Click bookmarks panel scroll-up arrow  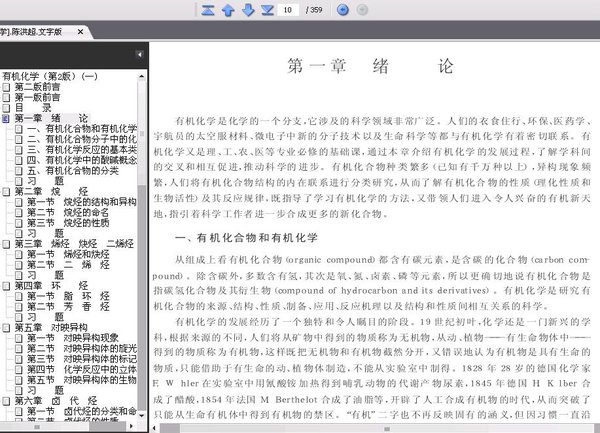142,76
